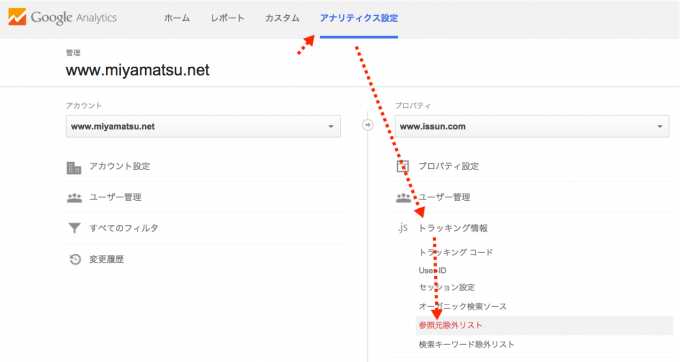Click the Google Analytics wordmark text
Screen dimensions: 680x362
[x=74, y=18]
